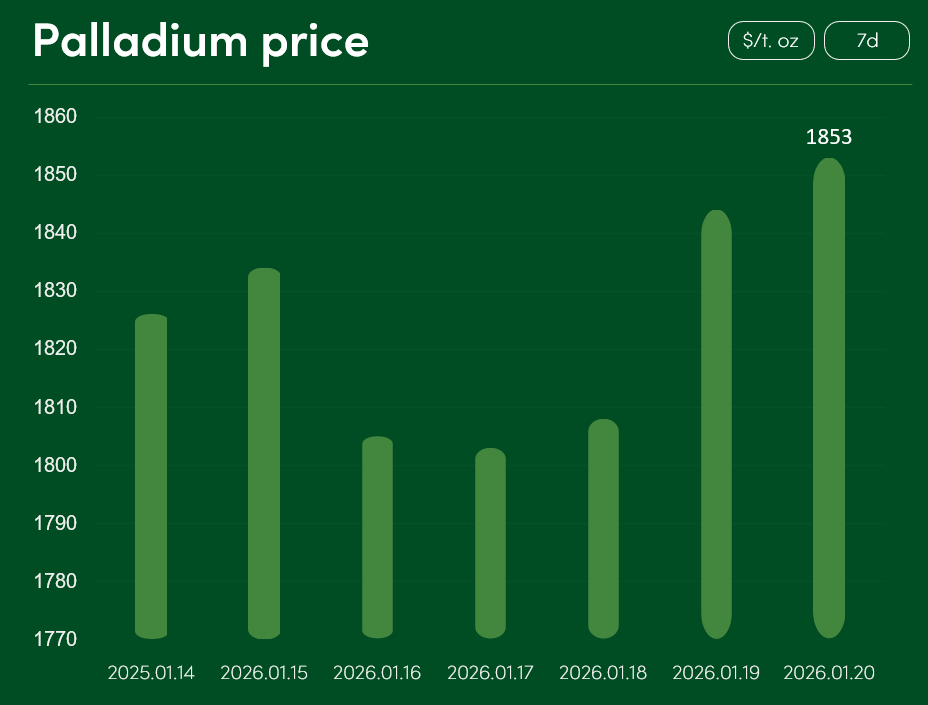Select the 7d time range button

(x=867, y=41)
